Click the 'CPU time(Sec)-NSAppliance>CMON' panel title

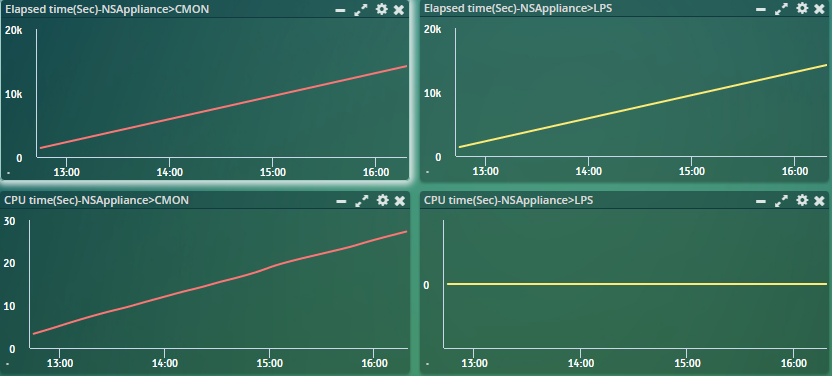[97, 200]
